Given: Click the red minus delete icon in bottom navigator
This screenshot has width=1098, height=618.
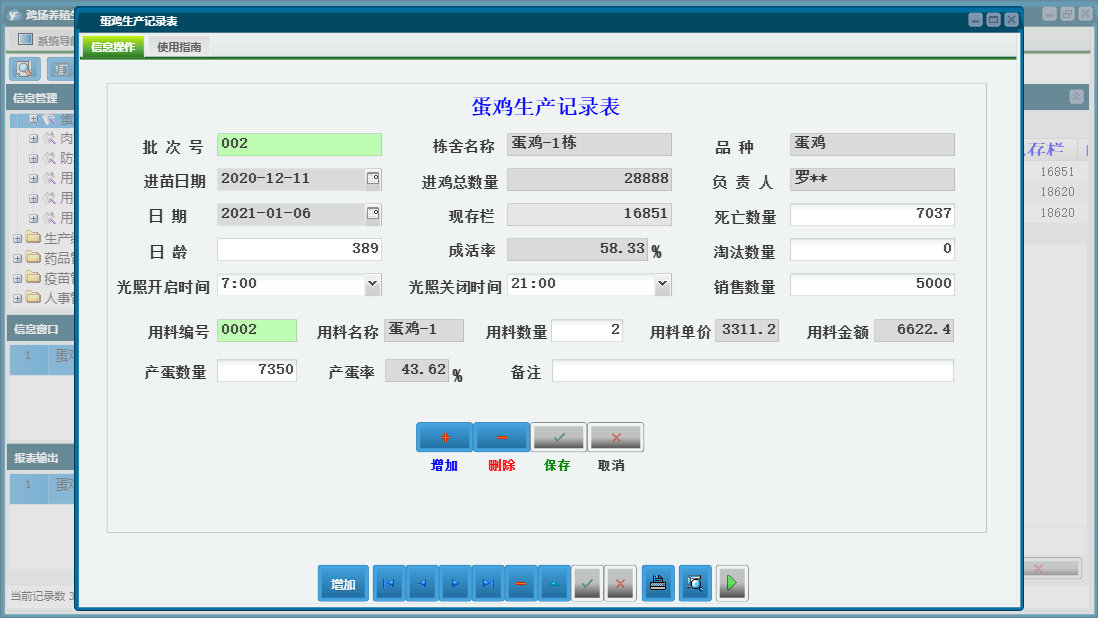Looking at the screenshot, I should tap(521, 583).
